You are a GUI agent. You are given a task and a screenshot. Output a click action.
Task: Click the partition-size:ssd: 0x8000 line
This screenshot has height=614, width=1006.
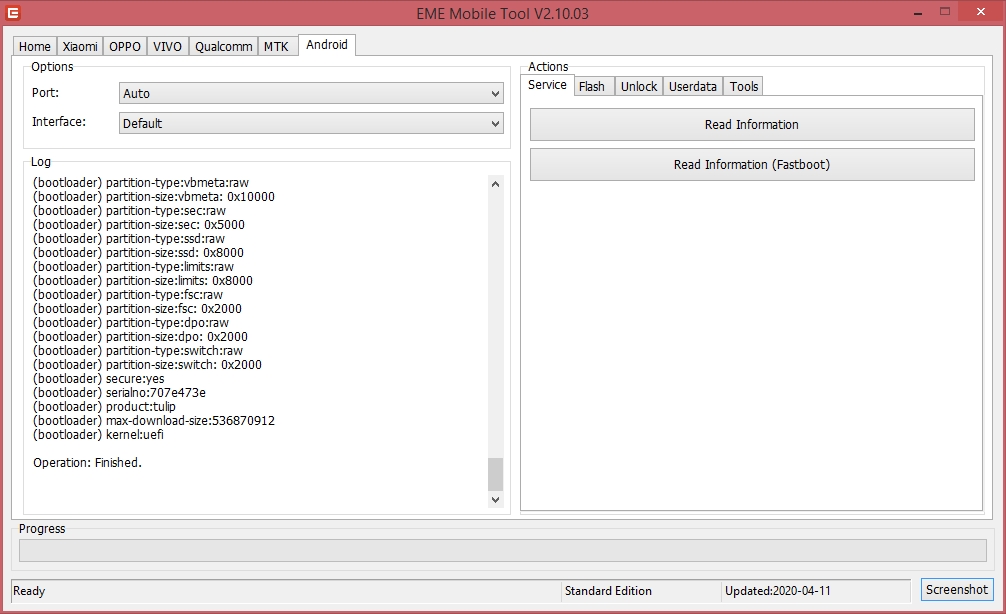pyautogui.click(x=139, y=253)
